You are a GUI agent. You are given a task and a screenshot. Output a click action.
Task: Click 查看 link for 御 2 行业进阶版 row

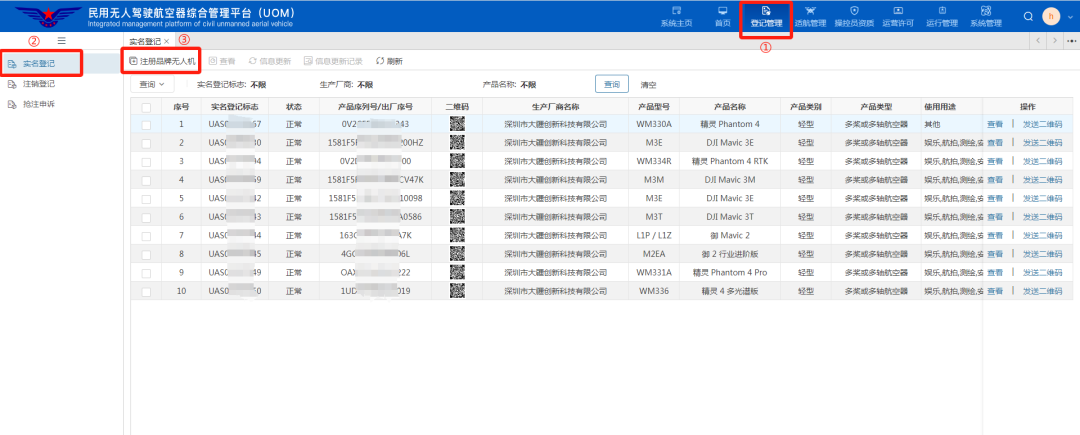click(995, 255)
